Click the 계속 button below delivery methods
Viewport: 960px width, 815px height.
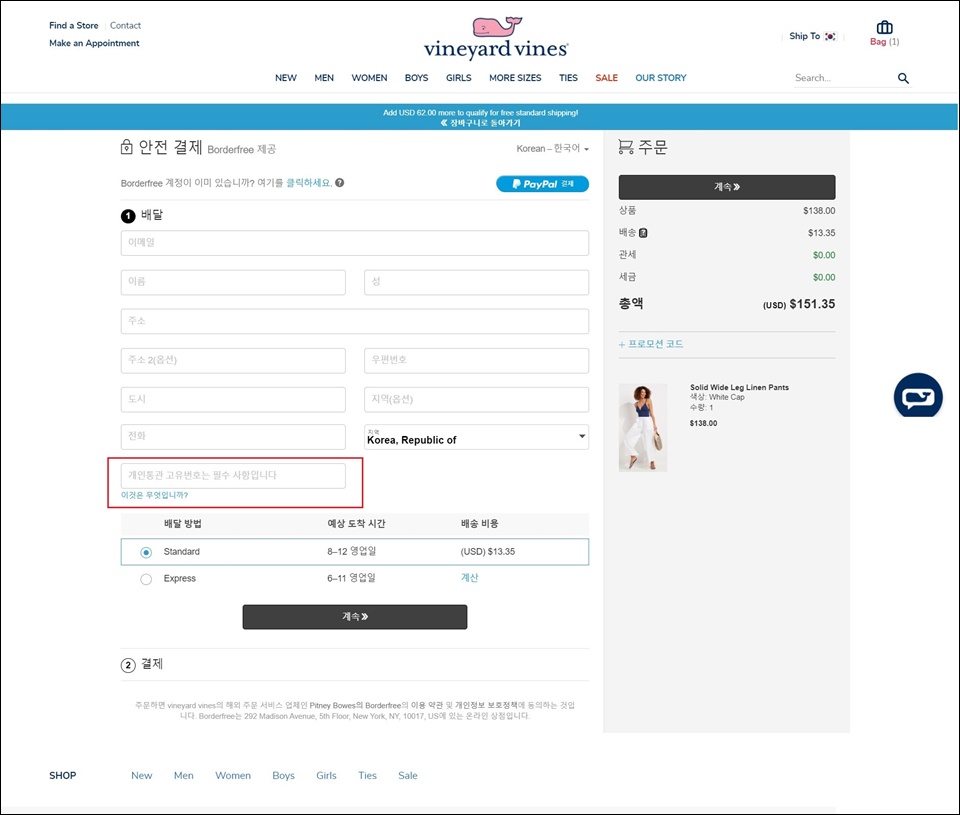coord(354,617)
